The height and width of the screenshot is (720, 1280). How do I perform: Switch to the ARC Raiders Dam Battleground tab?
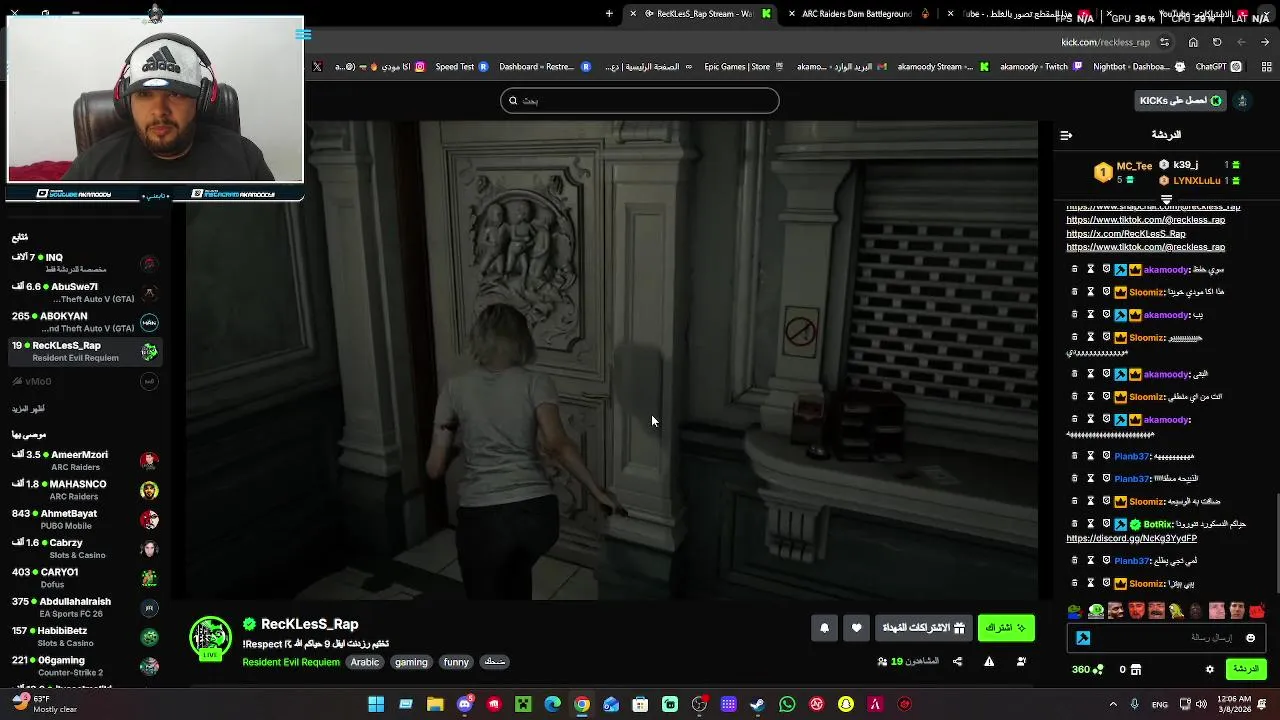[x=857, y=14]
